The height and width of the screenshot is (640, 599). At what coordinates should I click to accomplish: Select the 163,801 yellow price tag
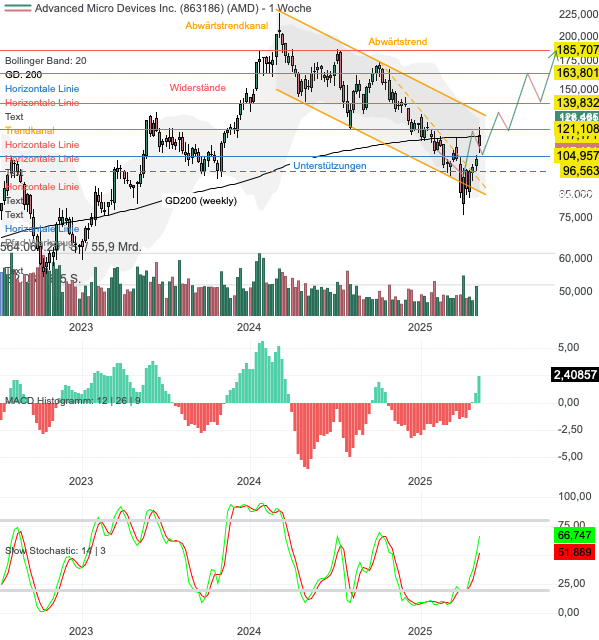[577, 73]
